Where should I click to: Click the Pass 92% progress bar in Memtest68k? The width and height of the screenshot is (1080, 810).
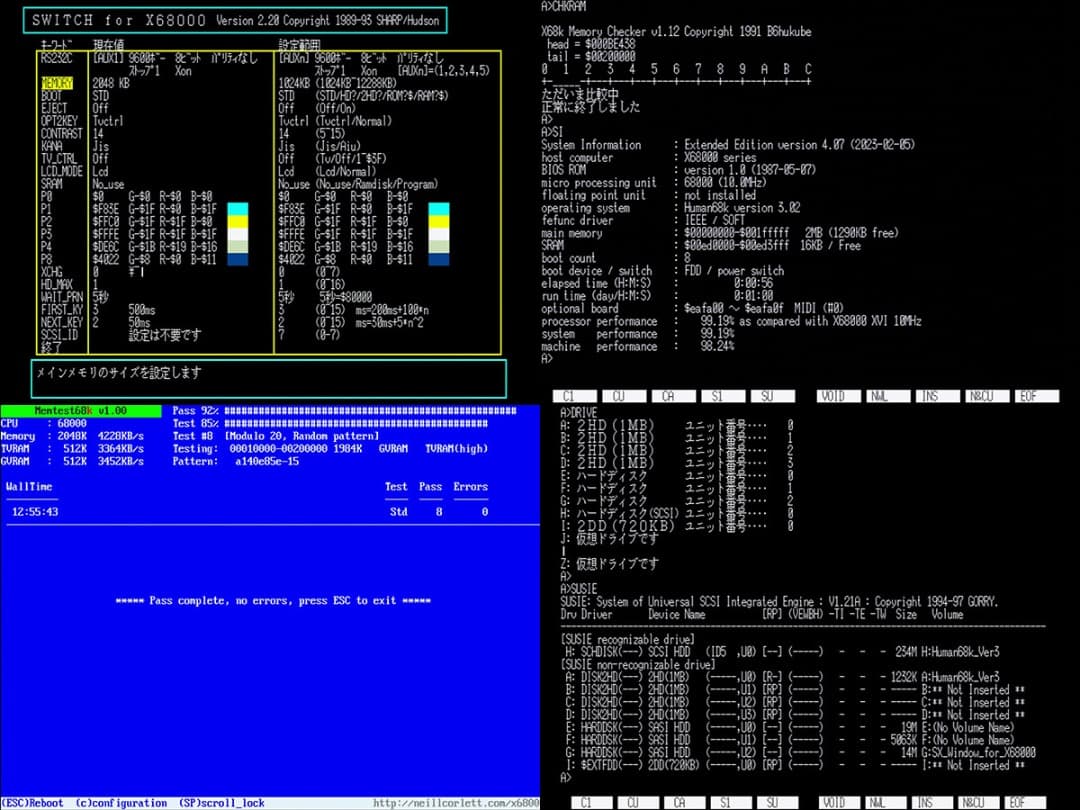point(371,411)
